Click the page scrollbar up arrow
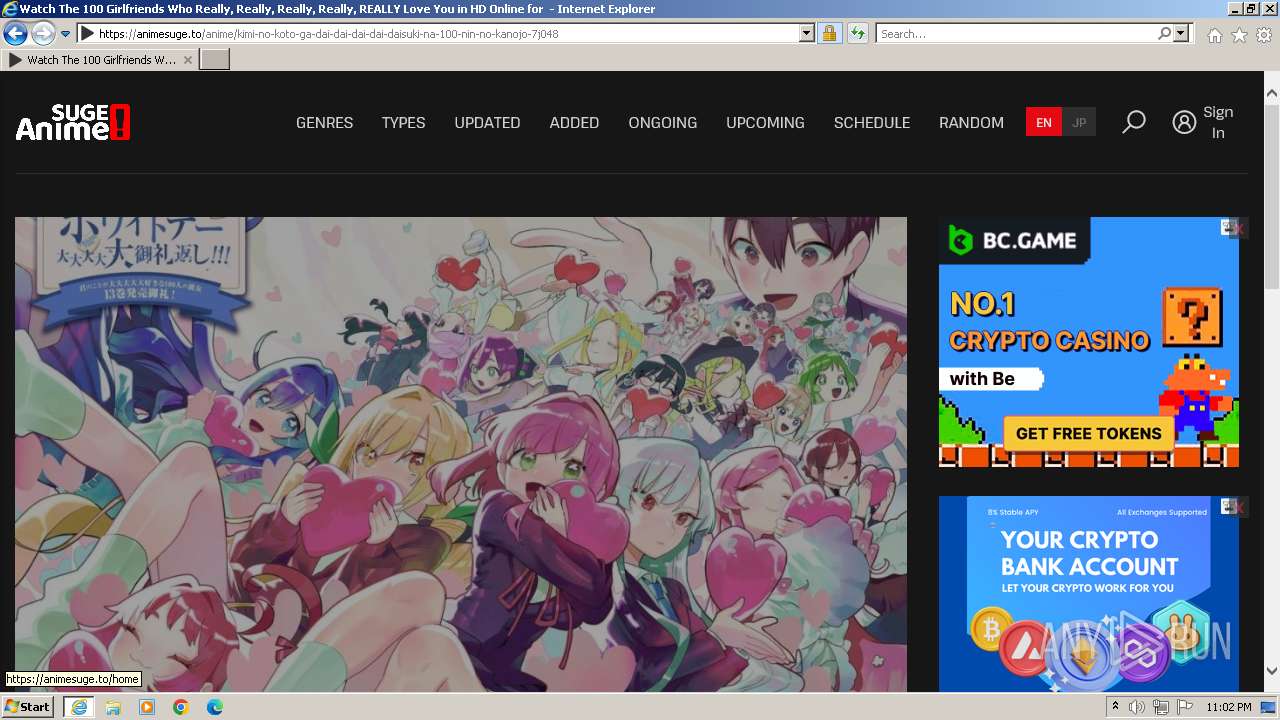 tap(1272, 94)
